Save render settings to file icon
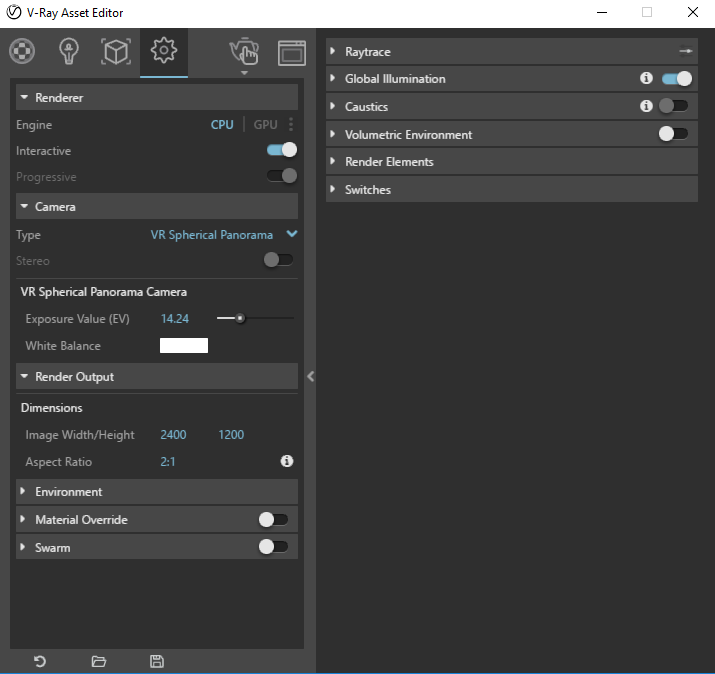 coord(157,661)
